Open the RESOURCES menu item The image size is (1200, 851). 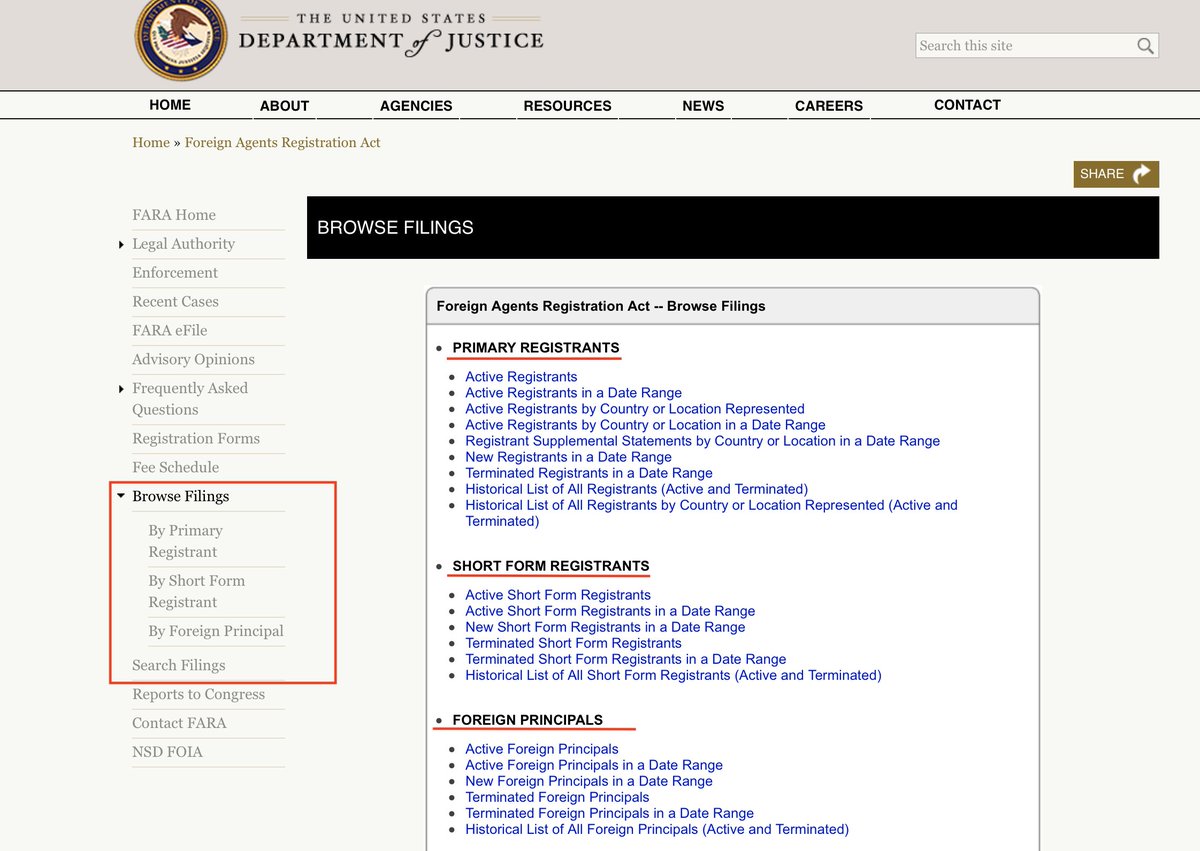point(567,106)
